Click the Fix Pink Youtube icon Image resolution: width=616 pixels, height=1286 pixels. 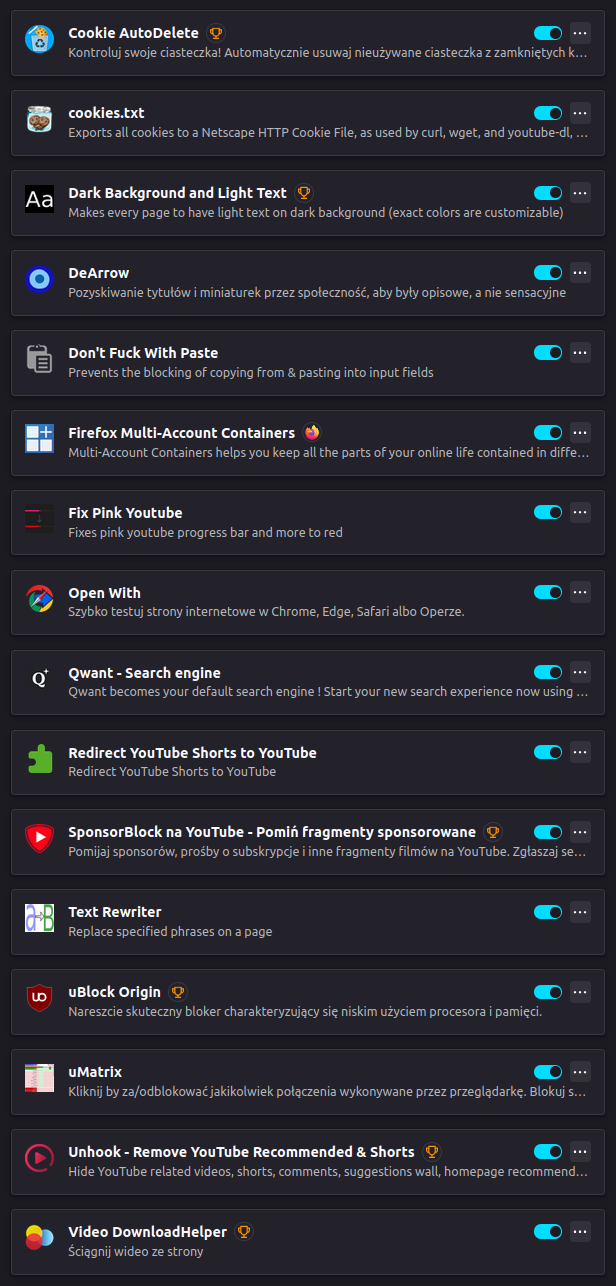(39, 519)
